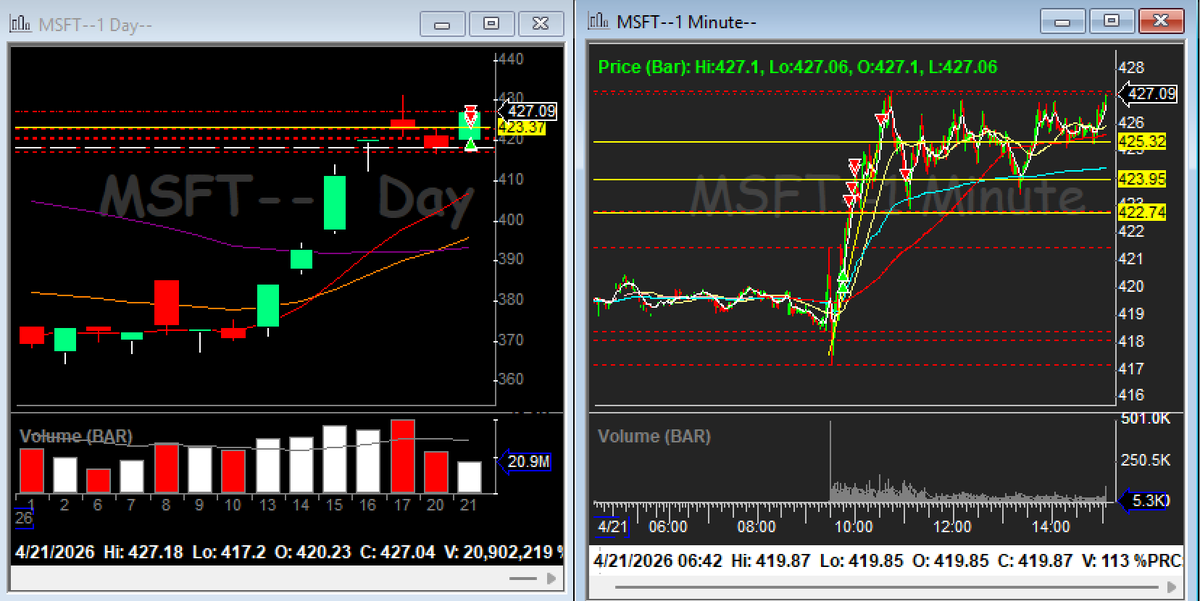This screenshot has width=1200, height=601.
Task: Click the 10:00 time axis label in Minute chart
Action: point(853,526)
